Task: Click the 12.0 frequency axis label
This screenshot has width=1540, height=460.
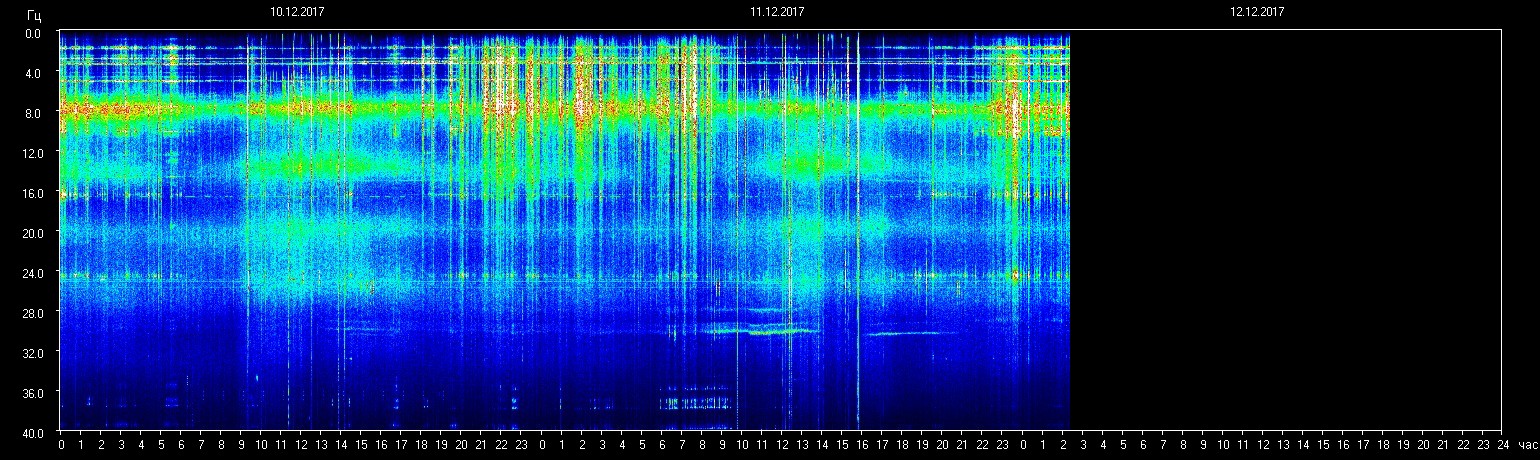Action: [34, 152]
